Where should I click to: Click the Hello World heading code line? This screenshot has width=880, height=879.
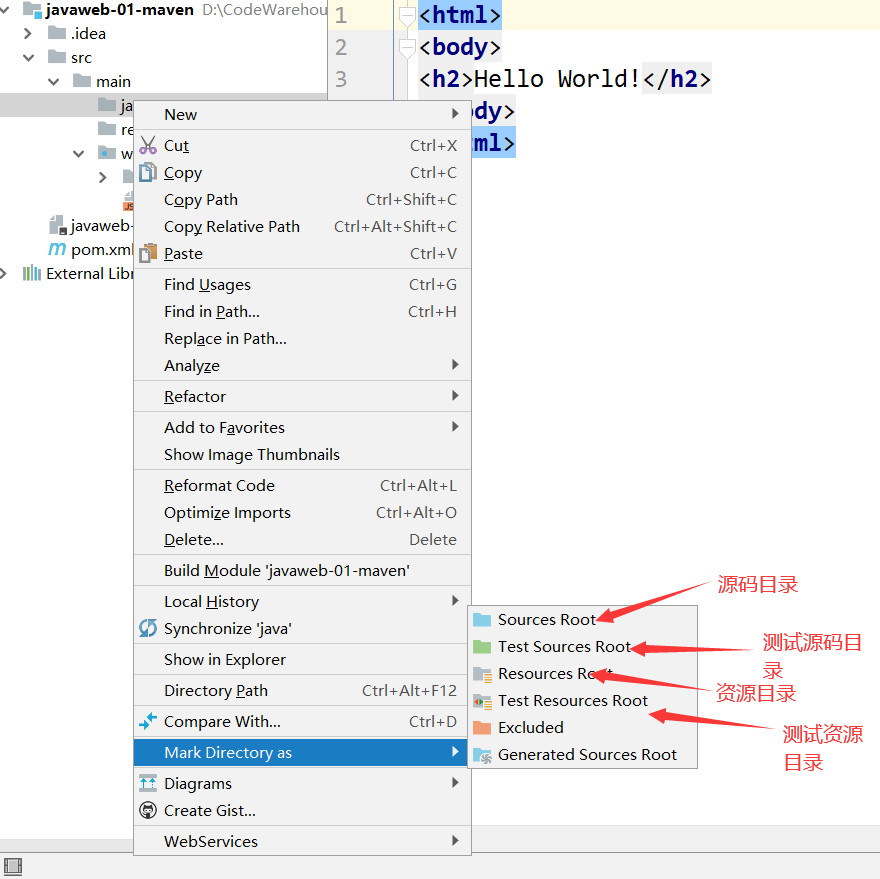(565, 79)
